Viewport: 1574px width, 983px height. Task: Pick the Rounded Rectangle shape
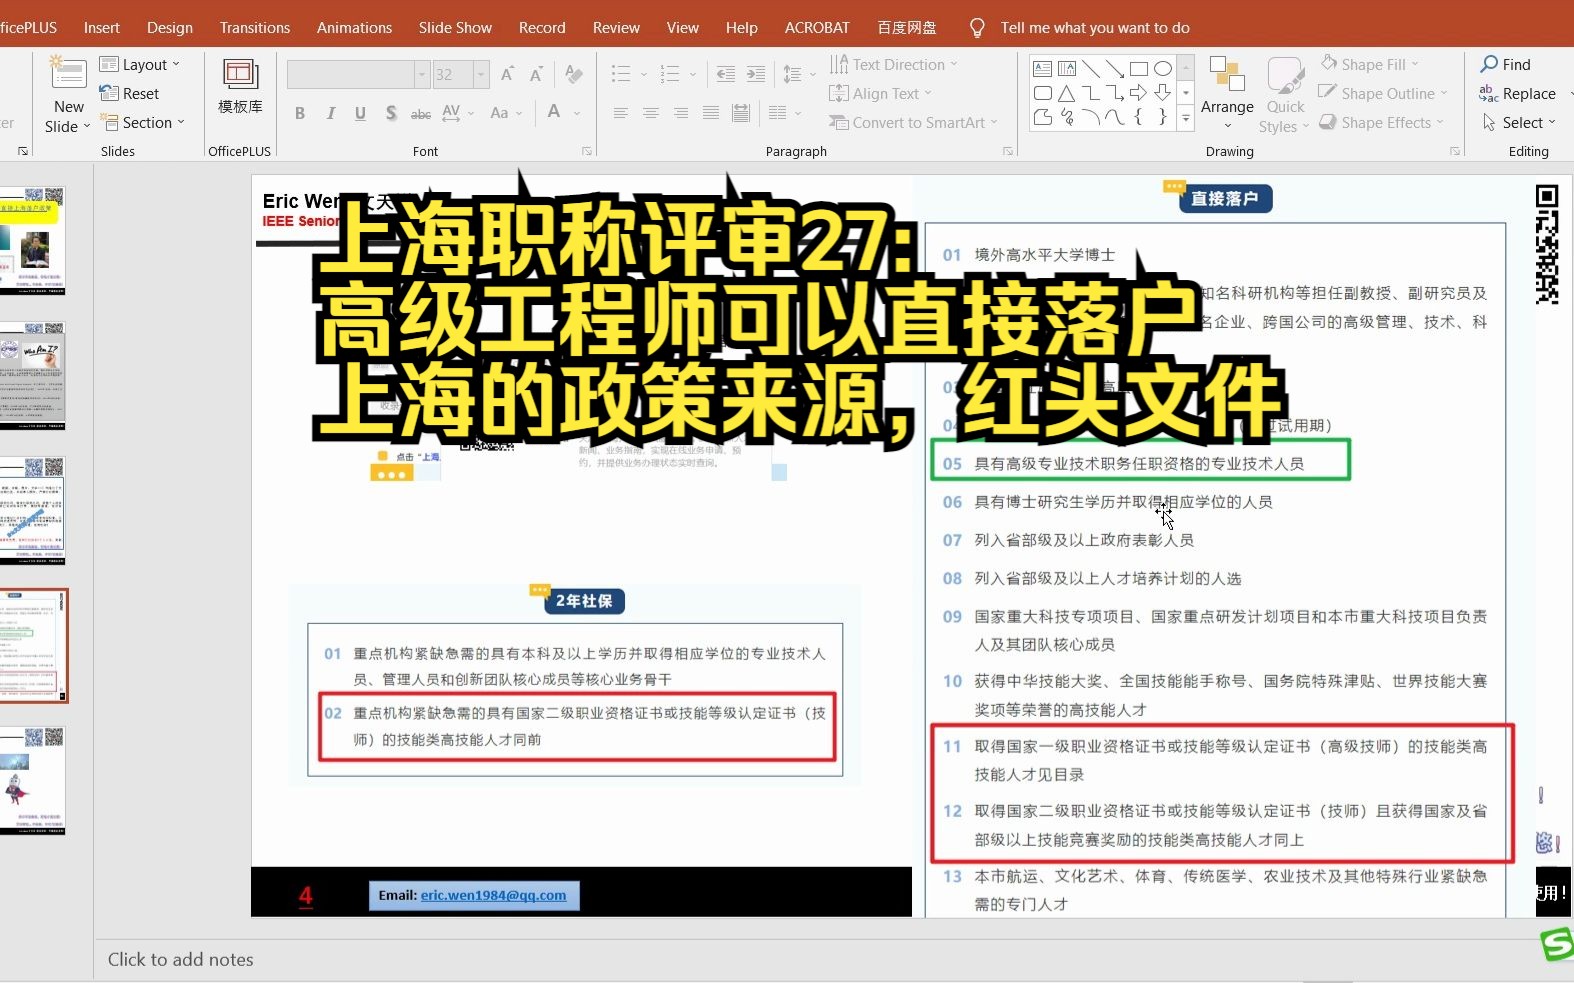(1042, 93)
